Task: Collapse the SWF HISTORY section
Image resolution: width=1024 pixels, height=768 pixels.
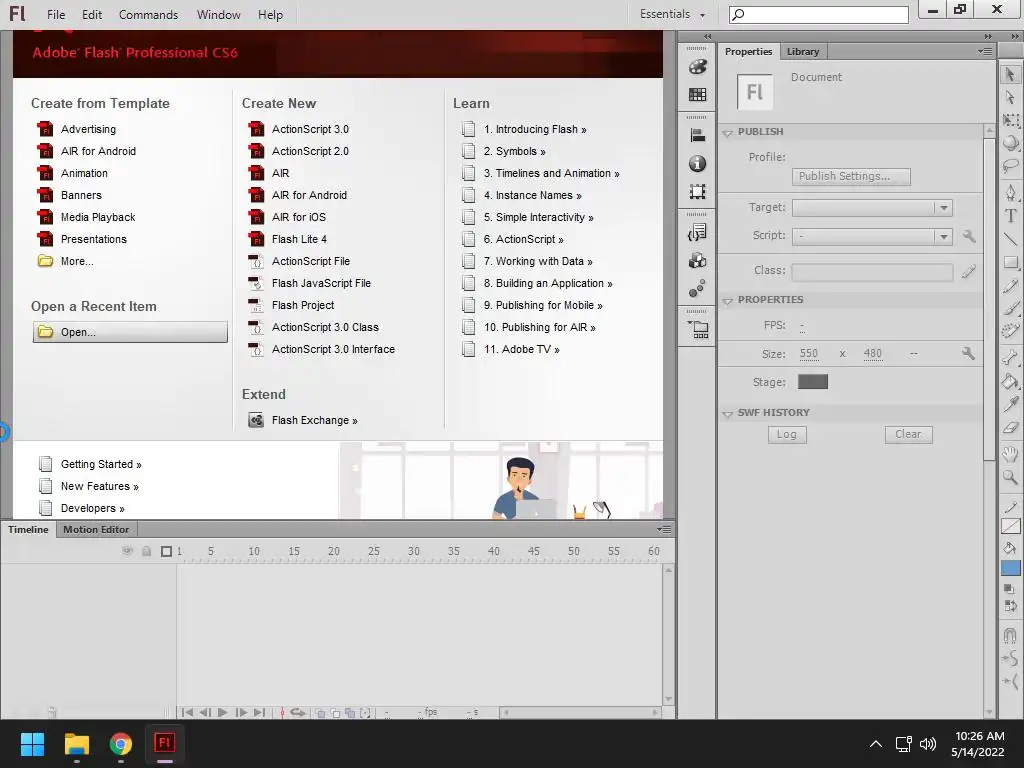Action: [x=728, y=413]
